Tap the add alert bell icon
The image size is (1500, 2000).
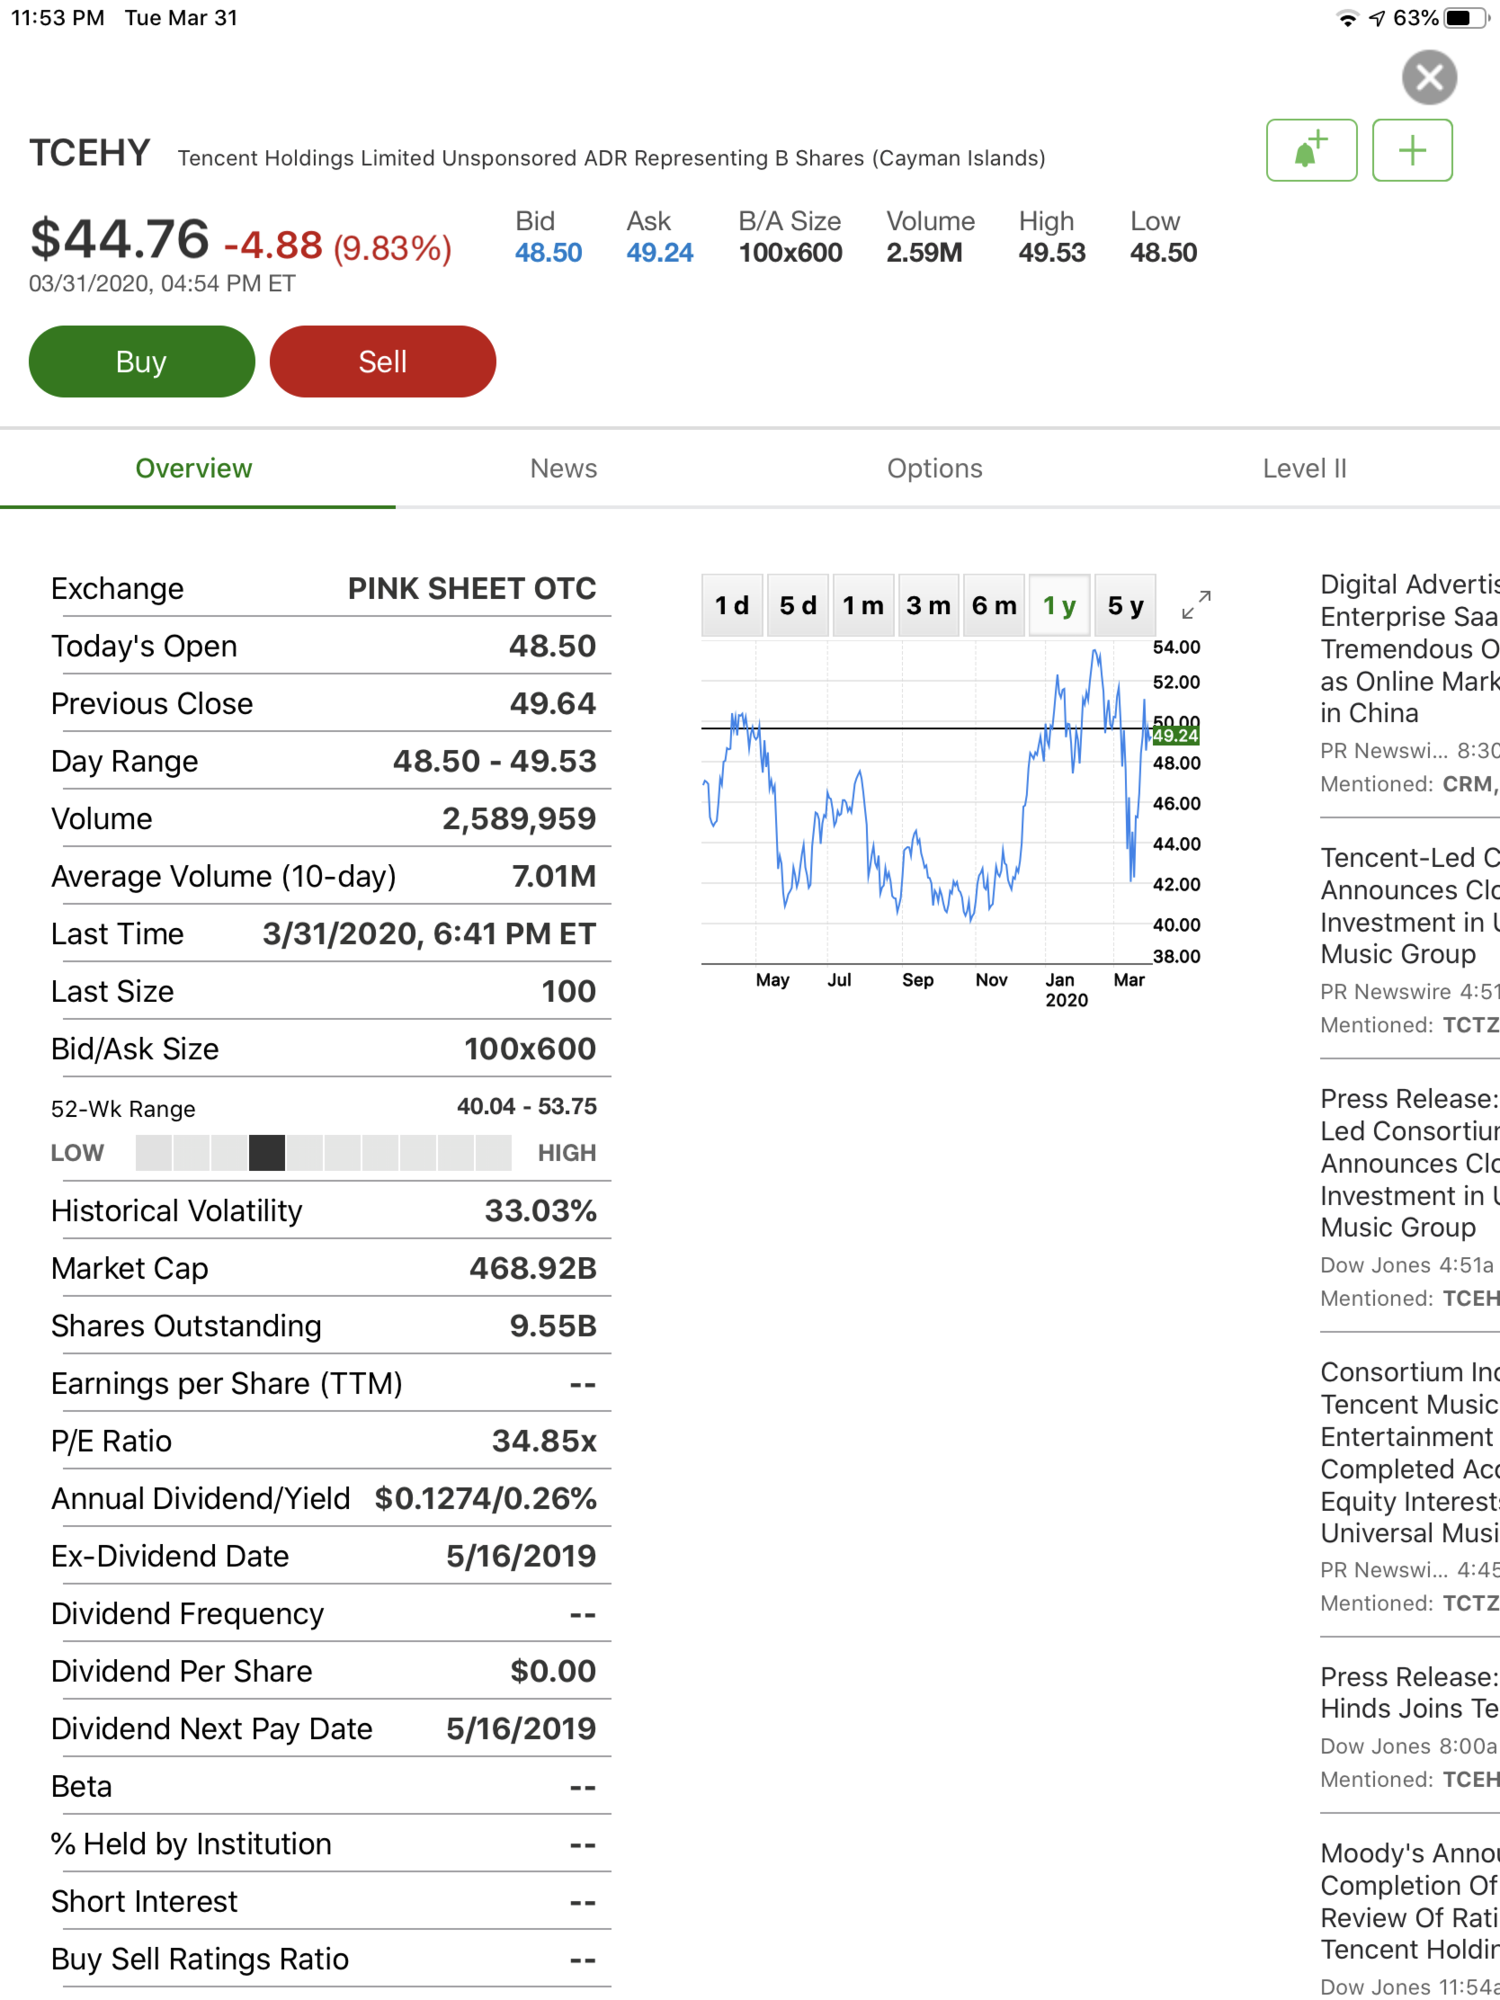coord(1311,151)
